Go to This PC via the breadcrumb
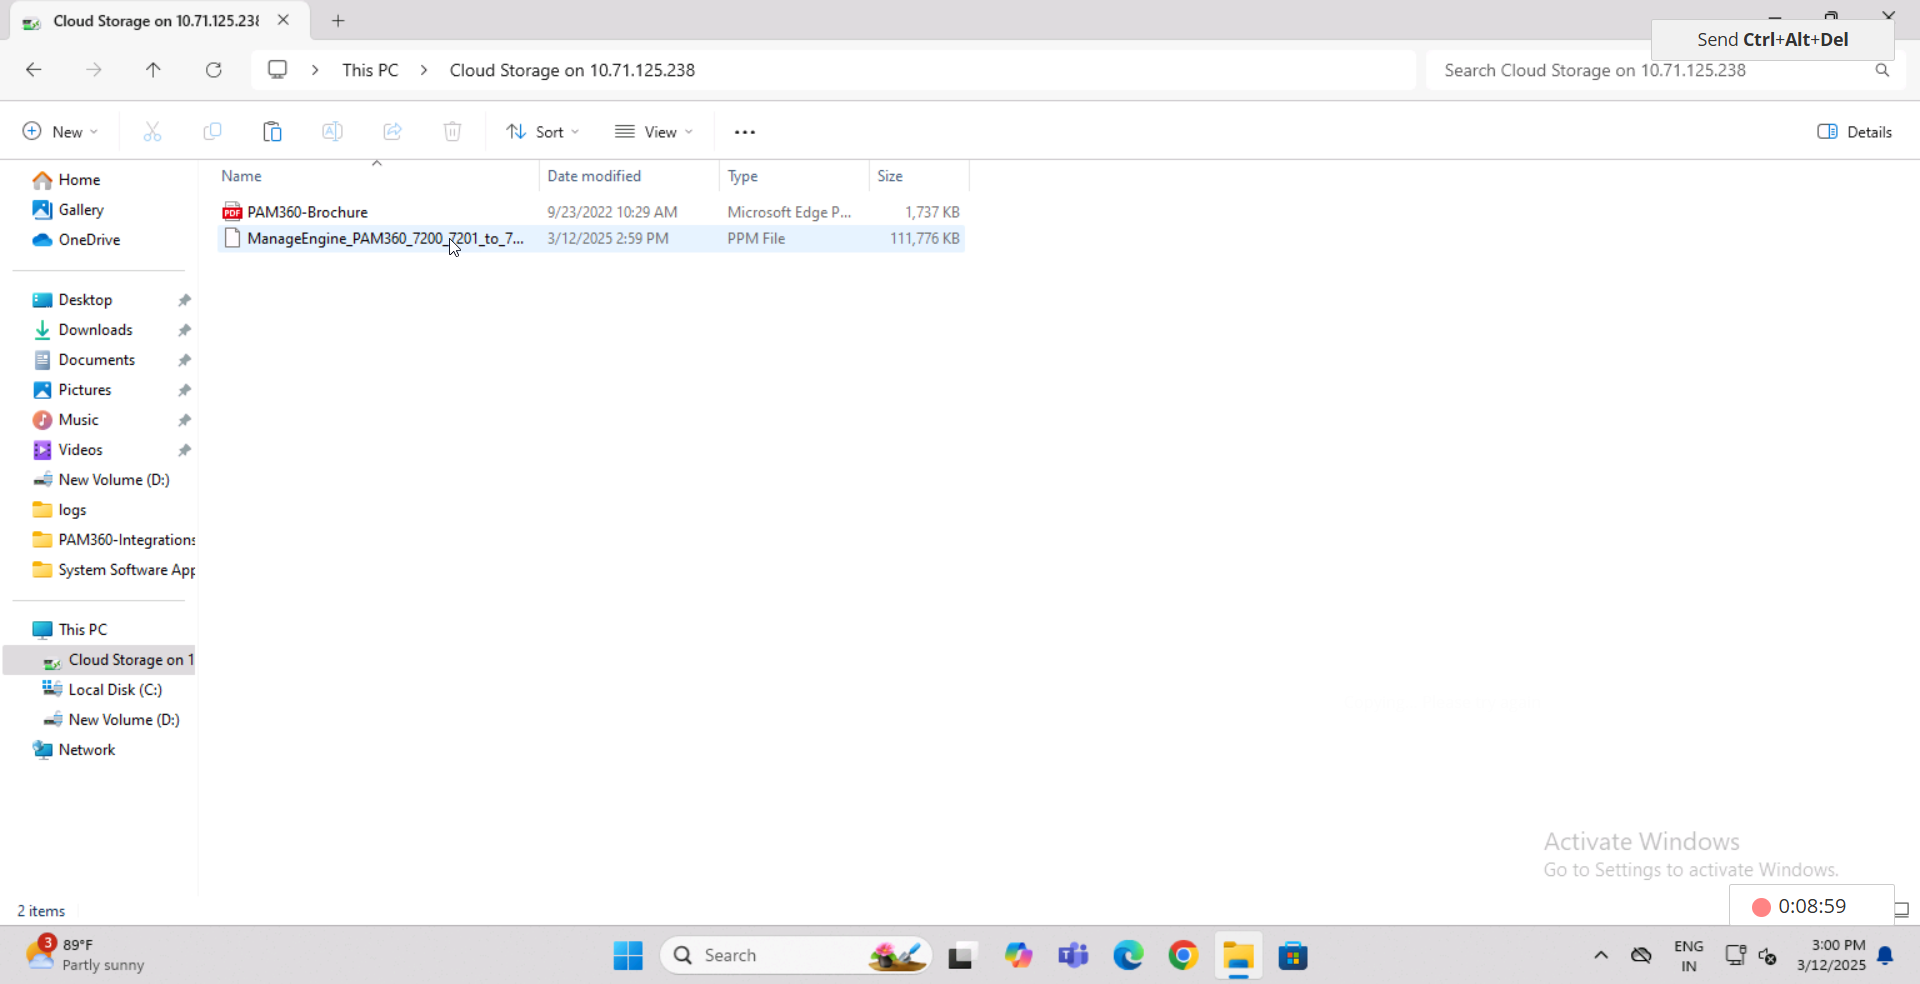This screenshot has width=1920, height=984. [x=369, y=70]
